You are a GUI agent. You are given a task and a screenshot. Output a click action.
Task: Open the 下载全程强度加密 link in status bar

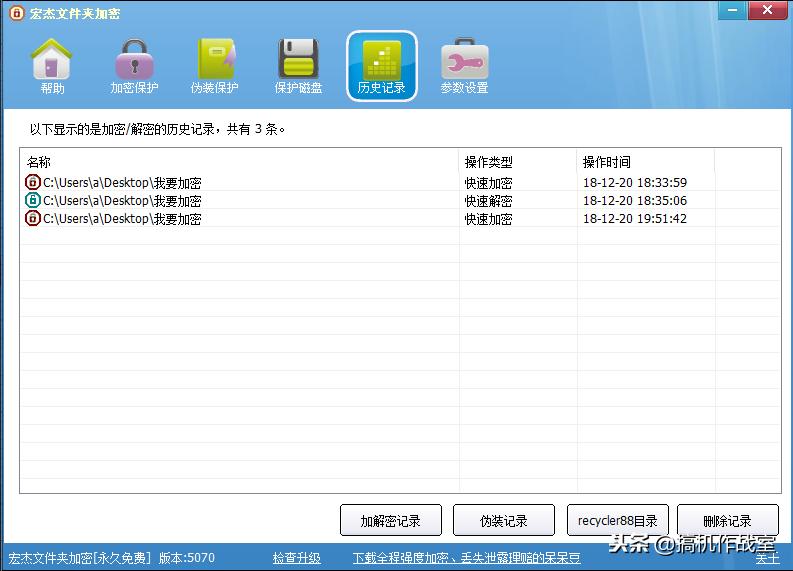tap(466, 558)
